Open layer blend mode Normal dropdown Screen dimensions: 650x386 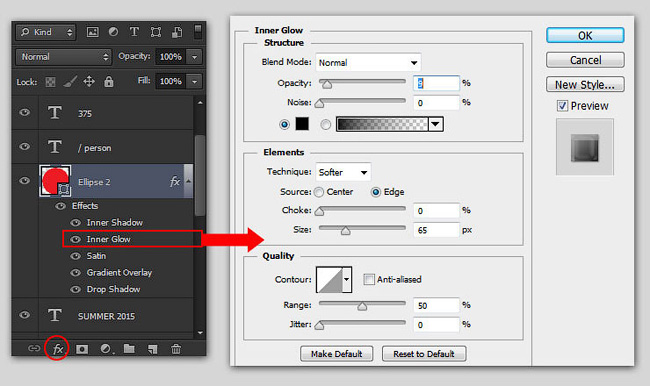click(63, 57)
